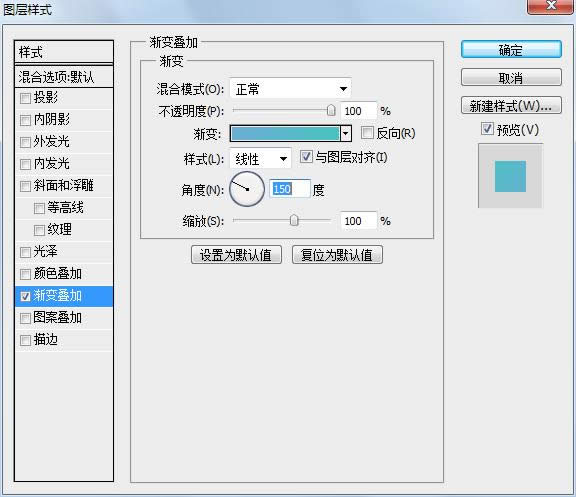Toggle the 预览 checkbox

(x=487, y=129)
